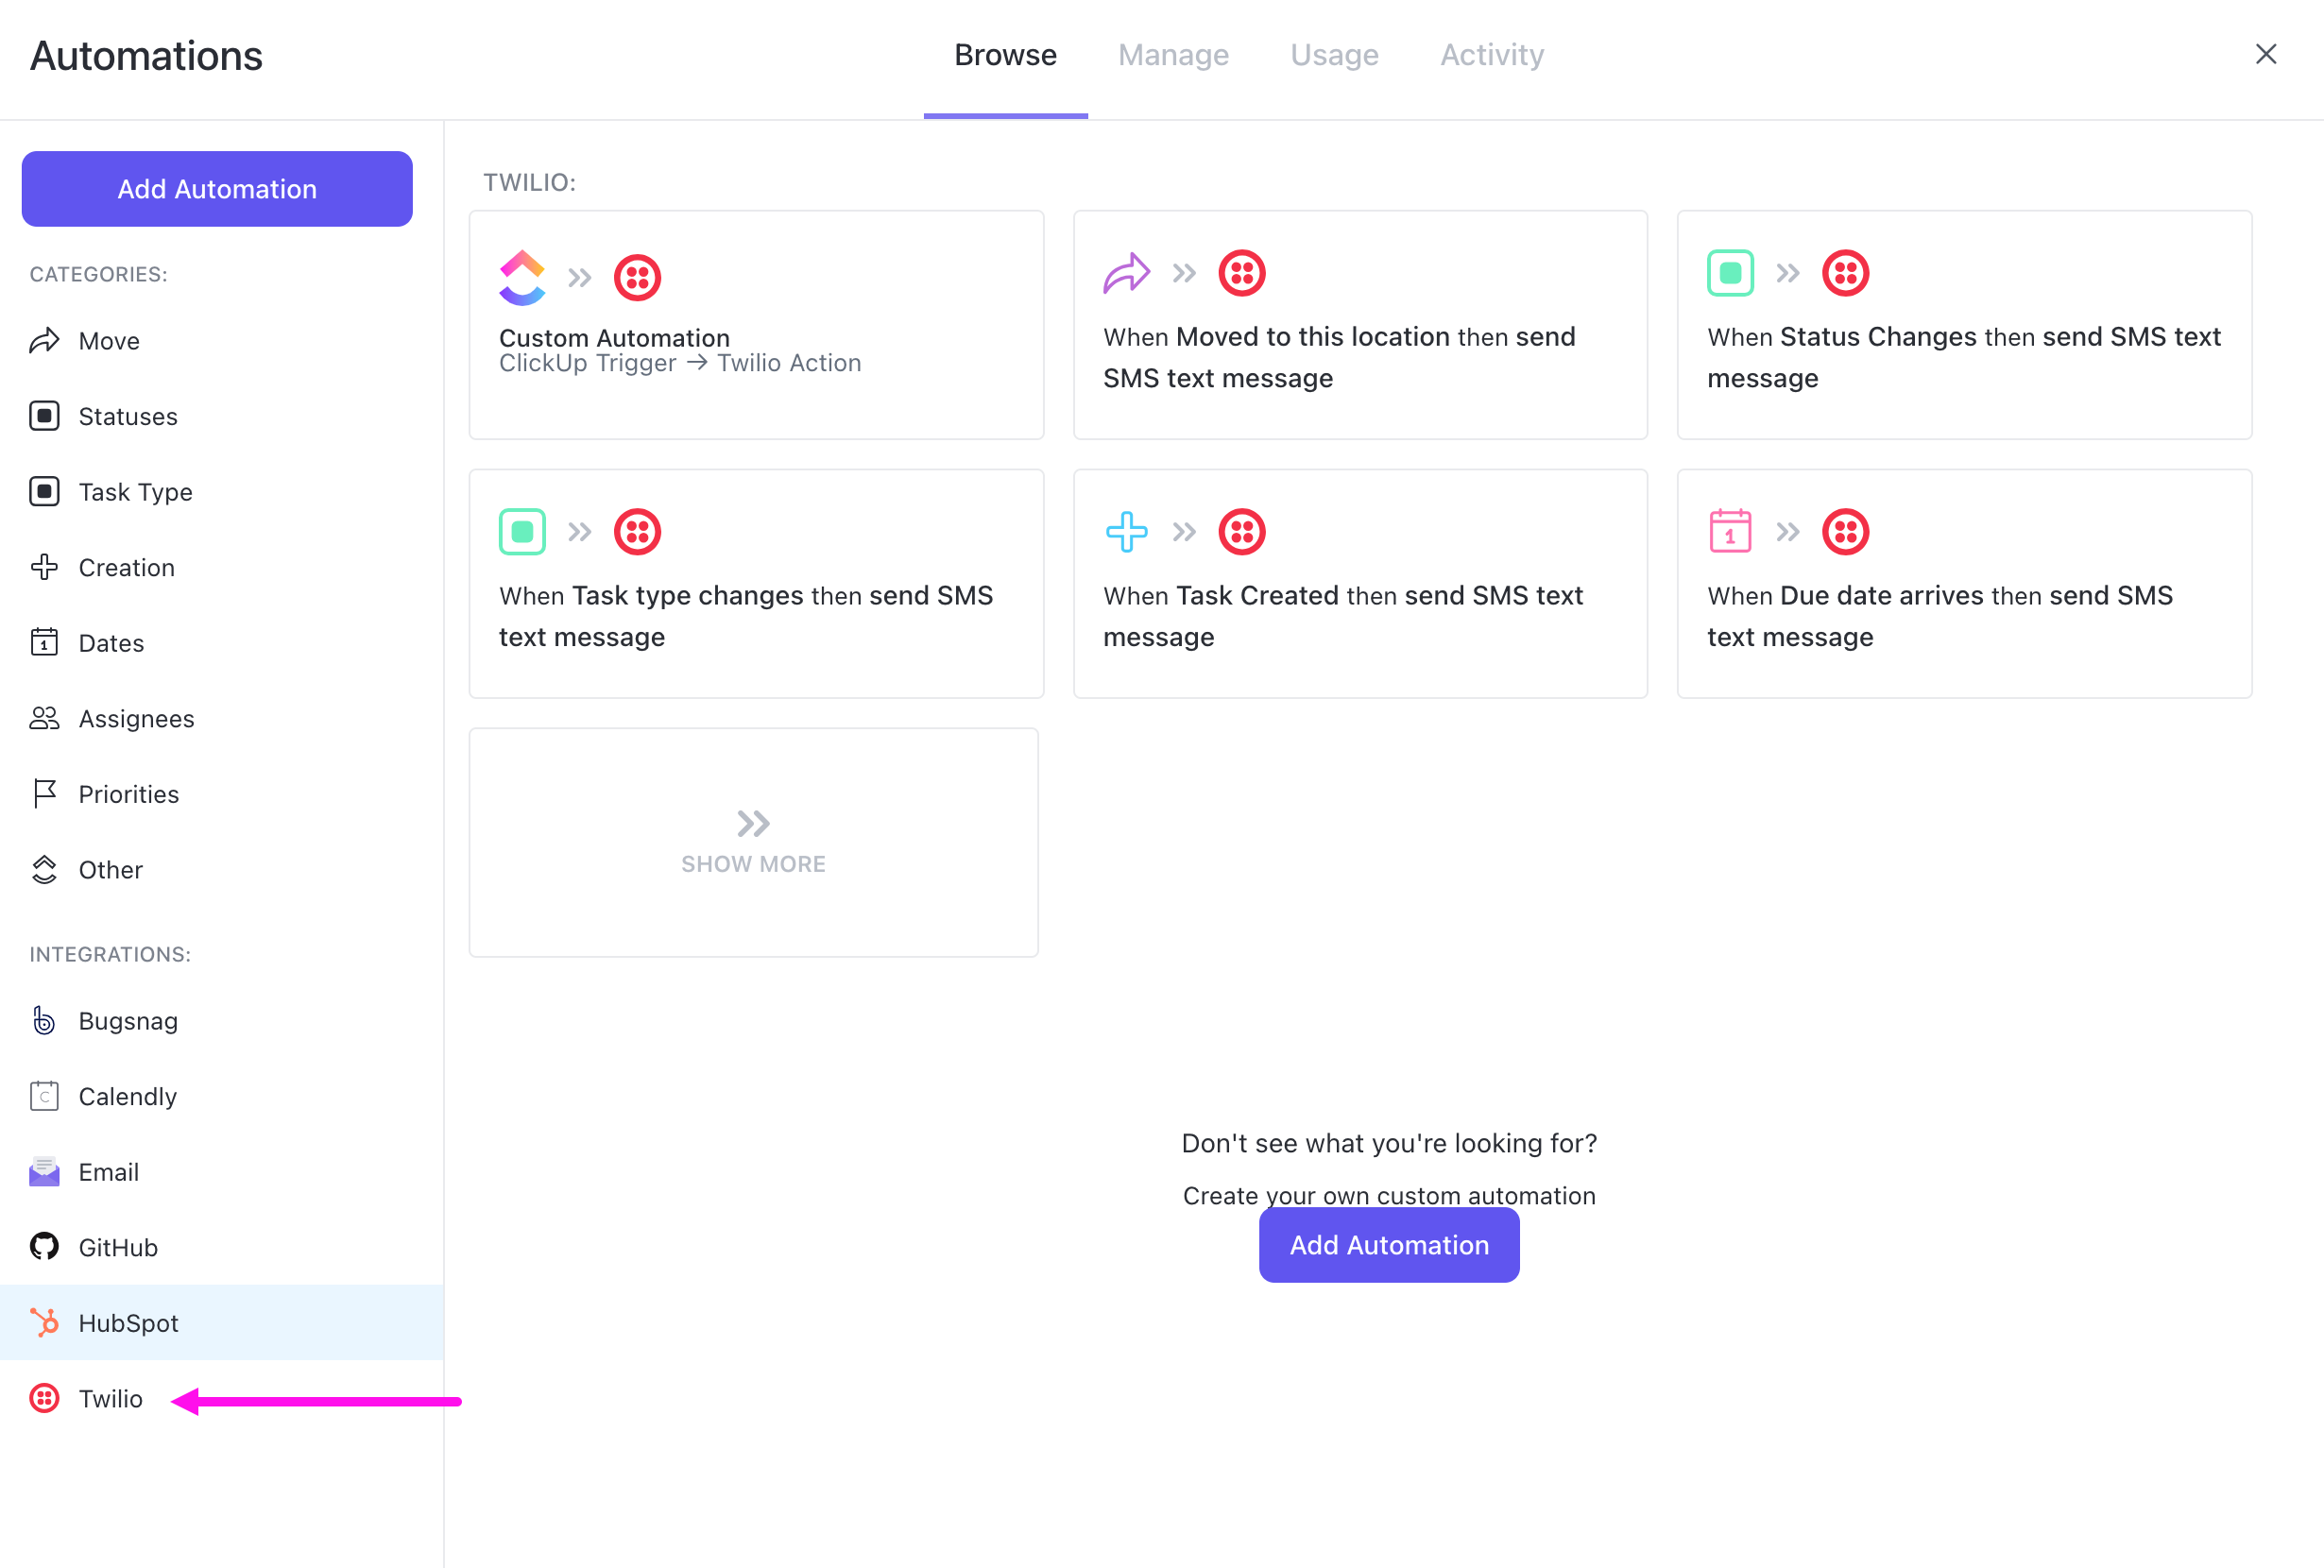Click the top-left Add Automation button

[217, 189]
